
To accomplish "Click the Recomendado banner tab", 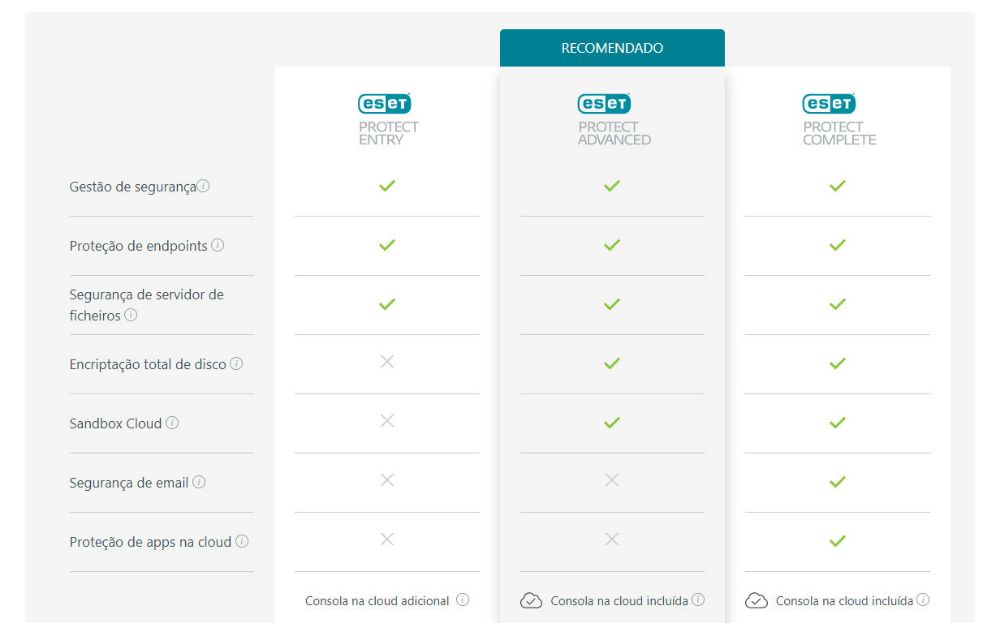I will tap(612, 48).
